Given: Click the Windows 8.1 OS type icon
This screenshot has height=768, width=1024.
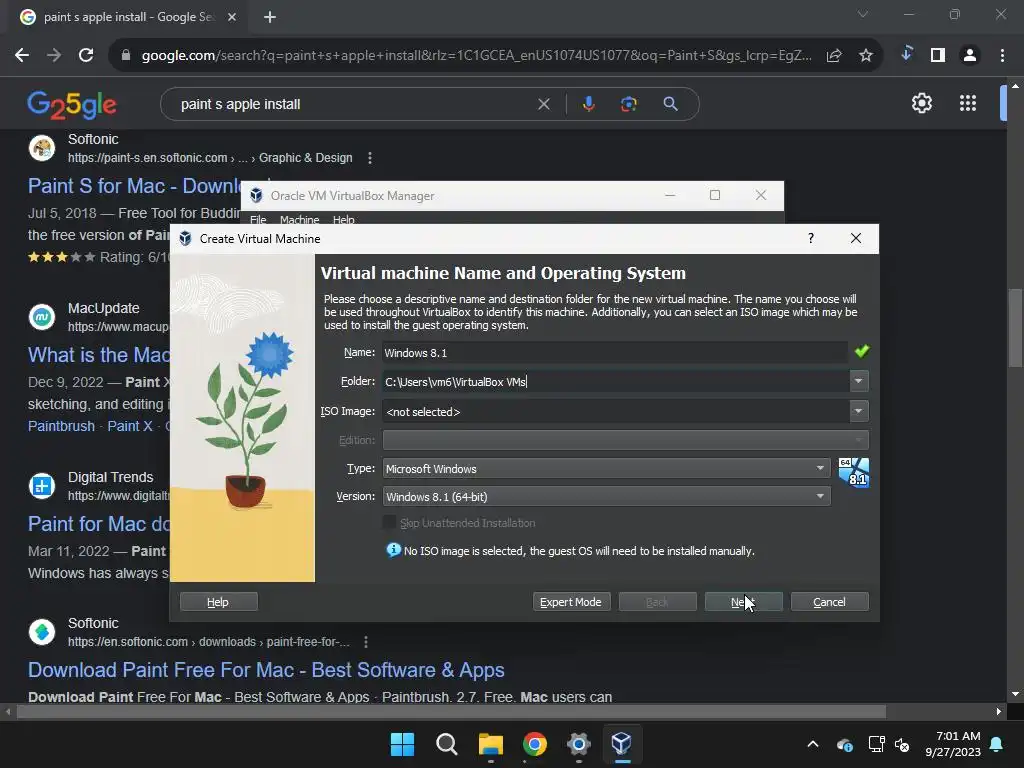Looking at the screenshot, I should pyautogui.click(x=854, y=473).
